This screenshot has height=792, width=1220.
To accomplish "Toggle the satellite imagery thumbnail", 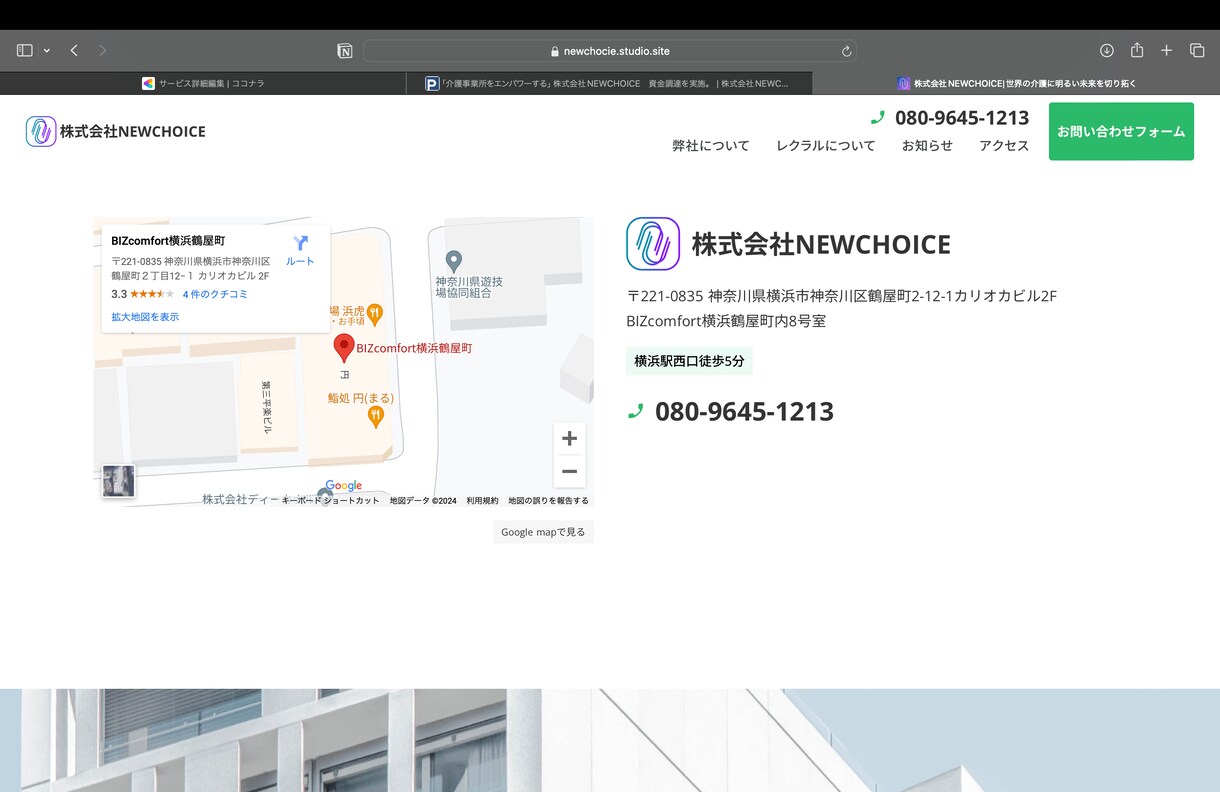I will [x=118, y=481].
